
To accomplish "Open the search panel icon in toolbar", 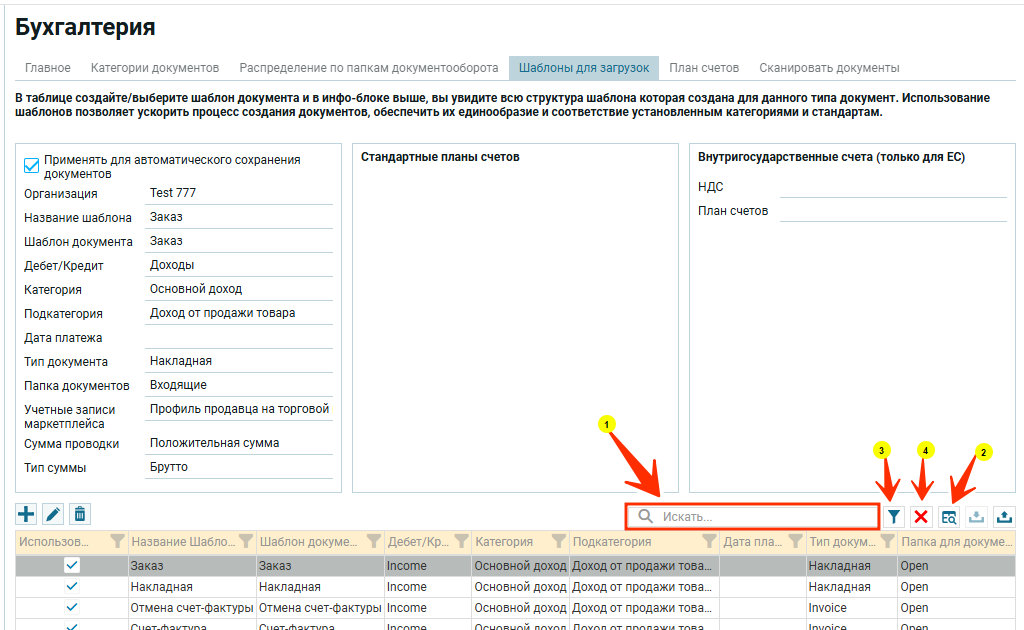I will coord(949,516).
